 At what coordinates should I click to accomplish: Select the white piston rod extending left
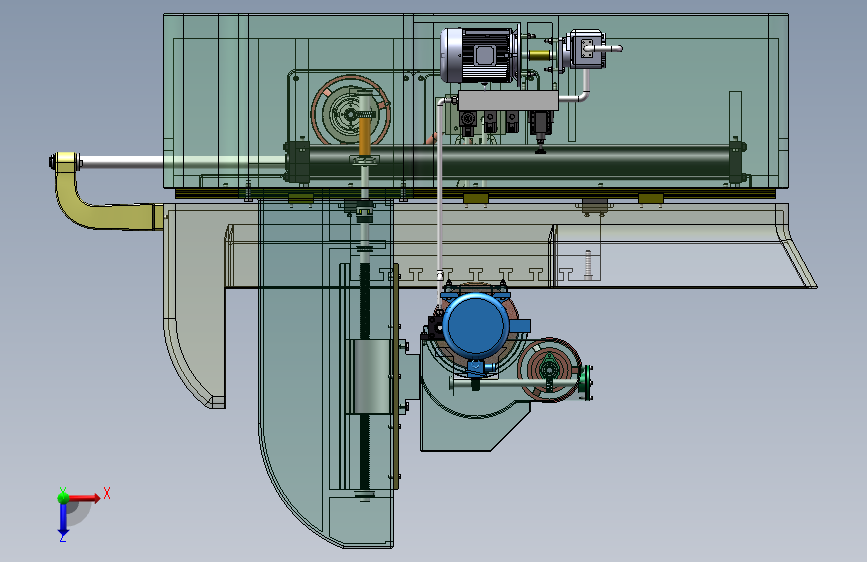point(182,162)
